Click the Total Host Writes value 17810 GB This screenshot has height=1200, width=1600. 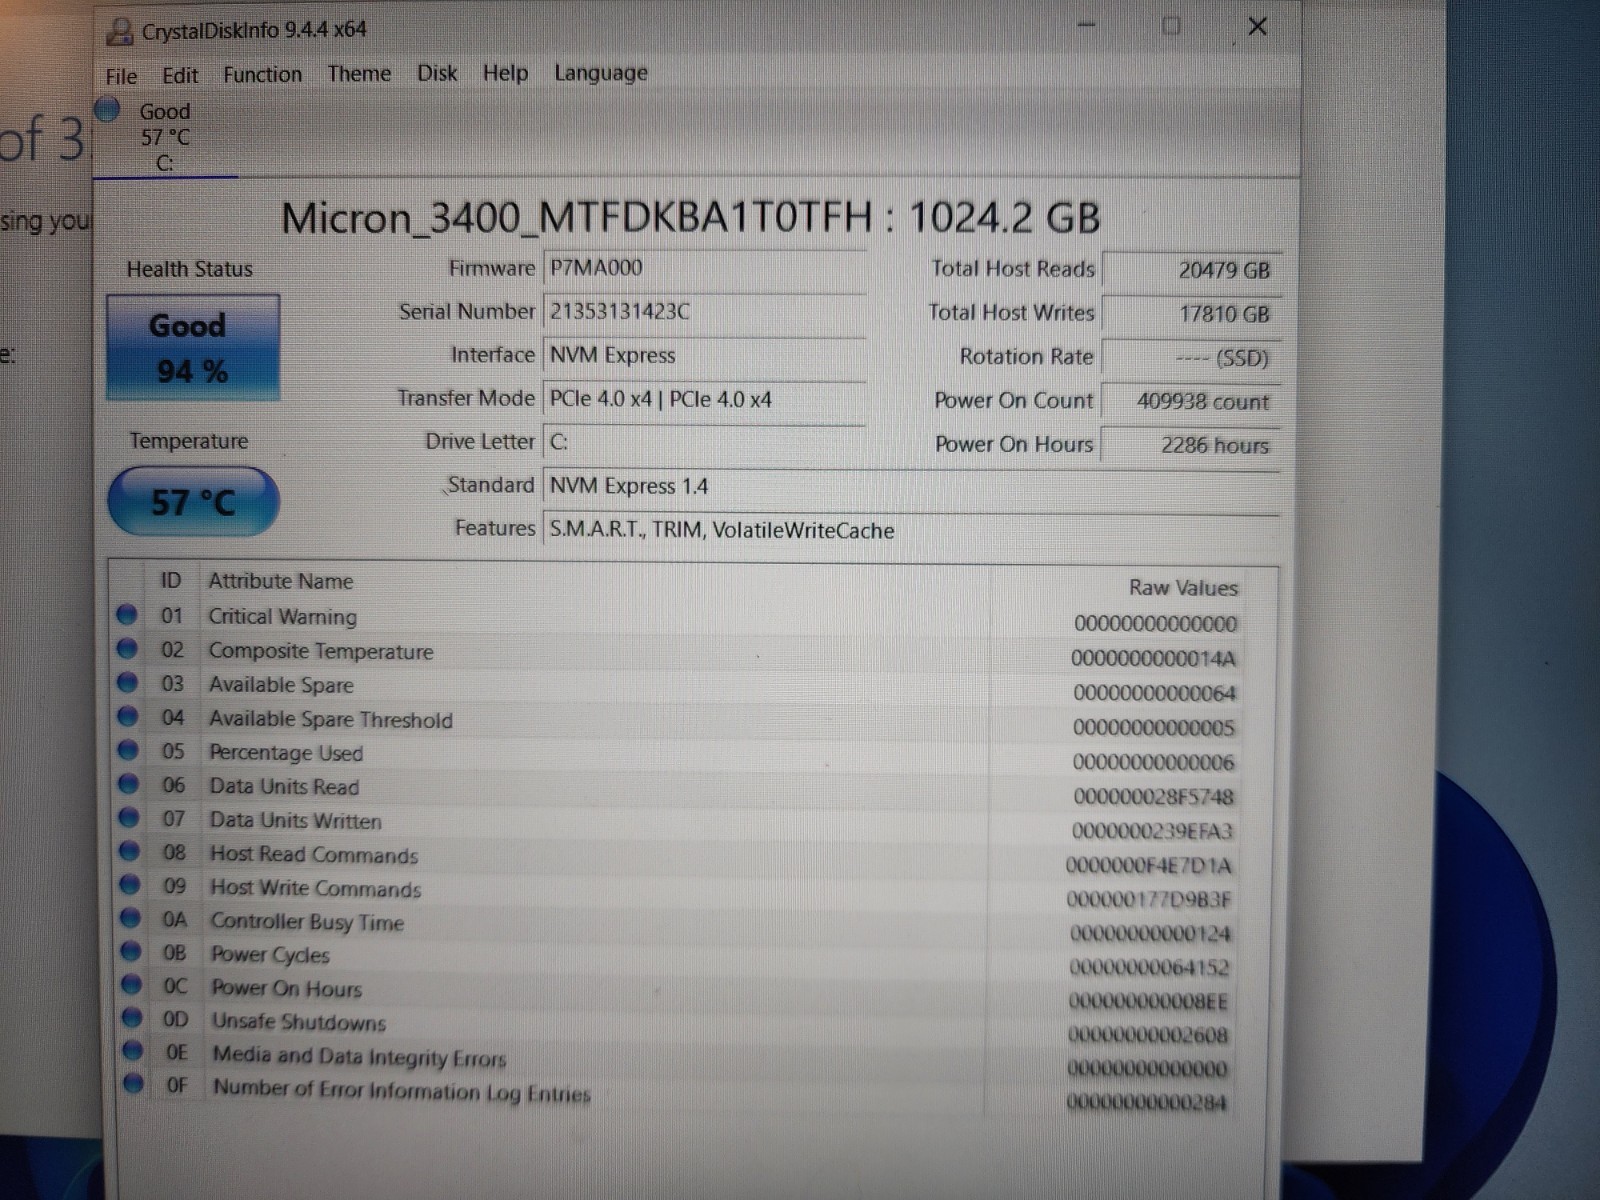[1191, 314]
